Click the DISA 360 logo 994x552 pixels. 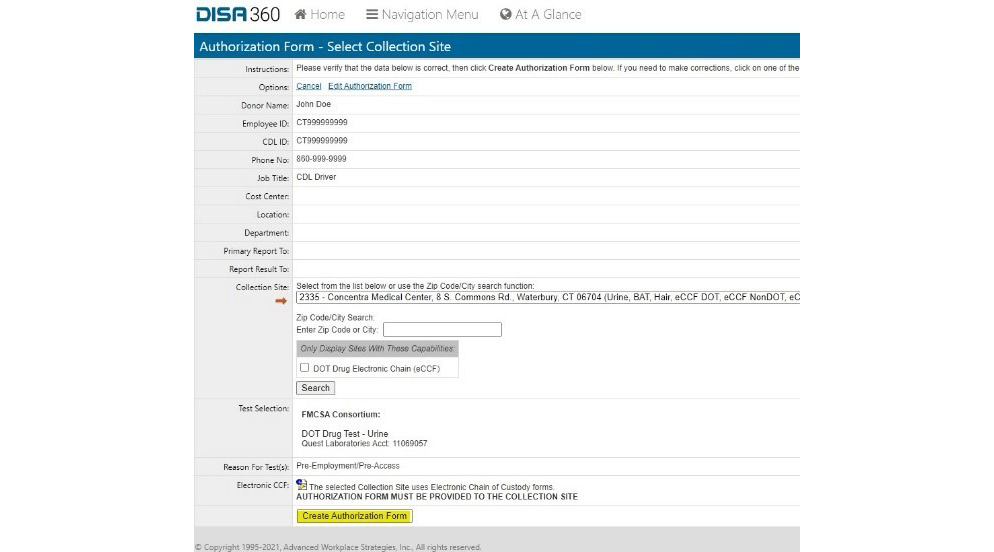(x=238, y=14)
